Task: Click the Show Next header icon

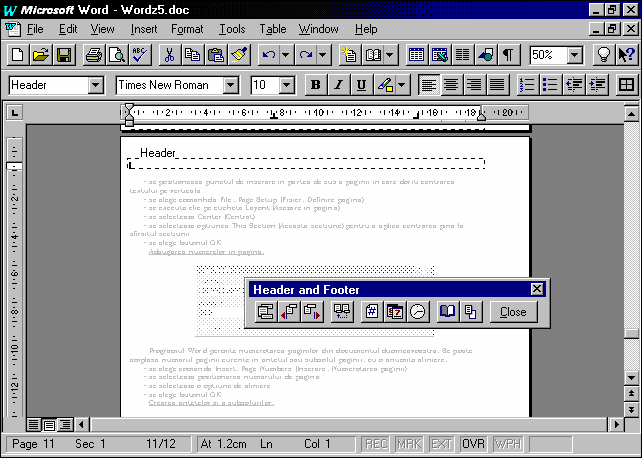Action: click(x=312, y=312)
